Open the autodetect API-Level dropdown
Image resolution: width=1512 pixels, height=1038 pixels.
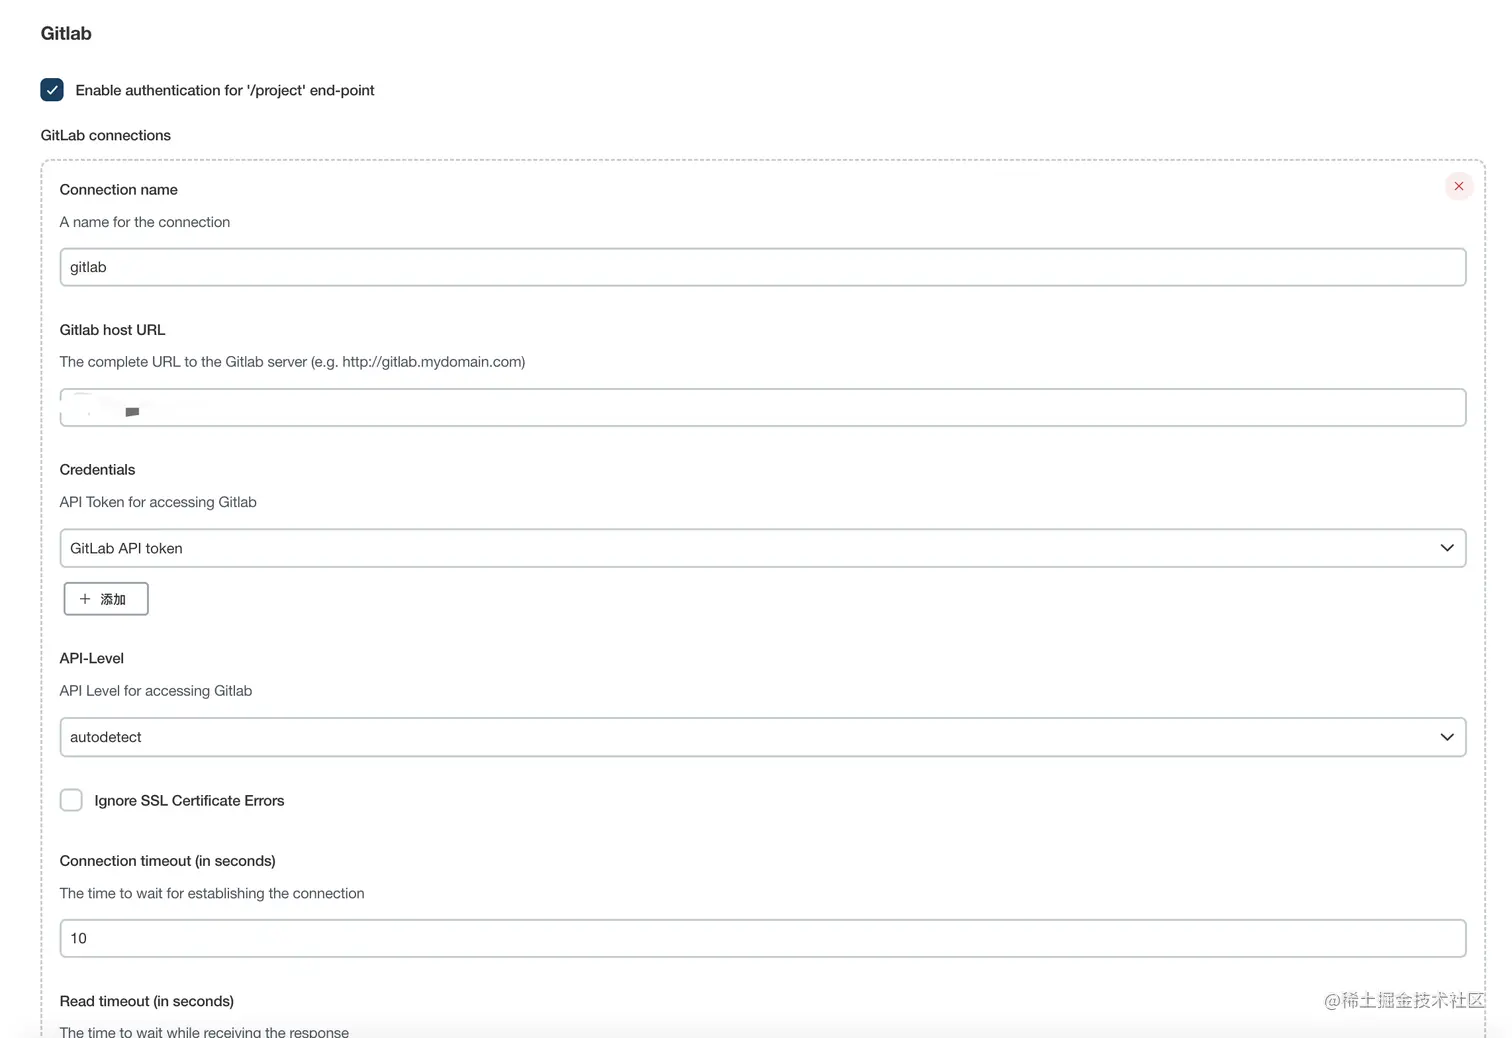pos(760,737)
